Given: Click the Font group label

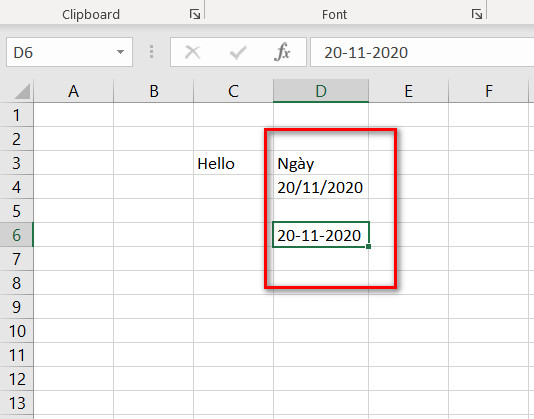Looking at the screenshot, I should pos(334,14).
